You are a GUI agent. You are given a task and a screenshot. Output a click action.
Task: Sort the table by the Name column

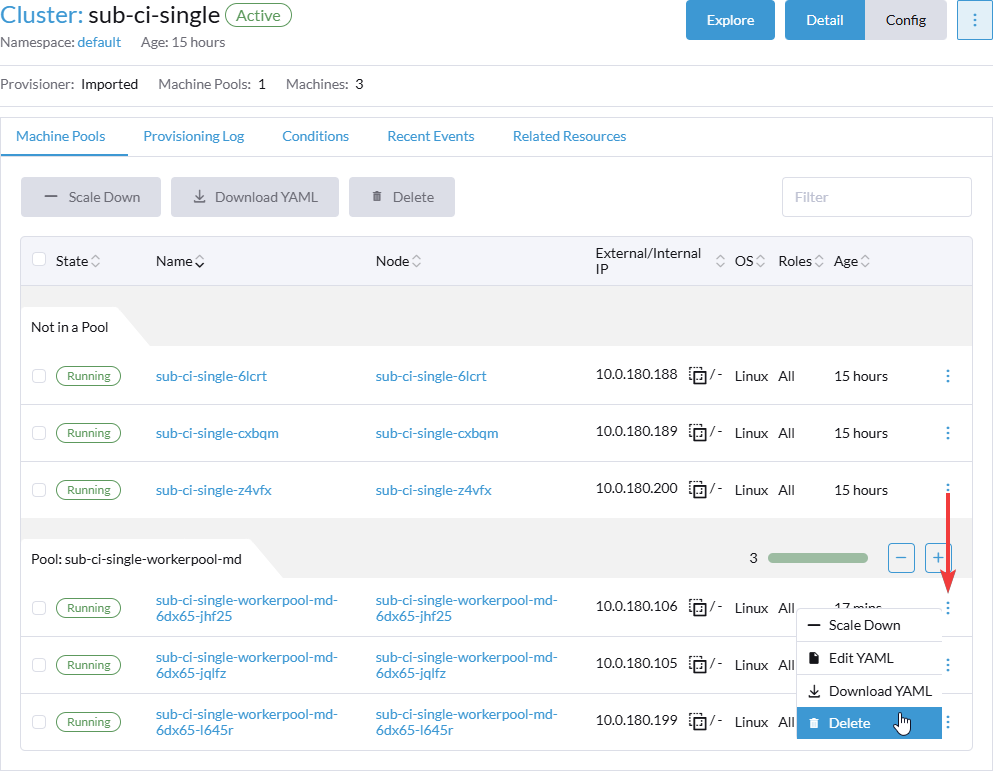(x=180, y=261)
